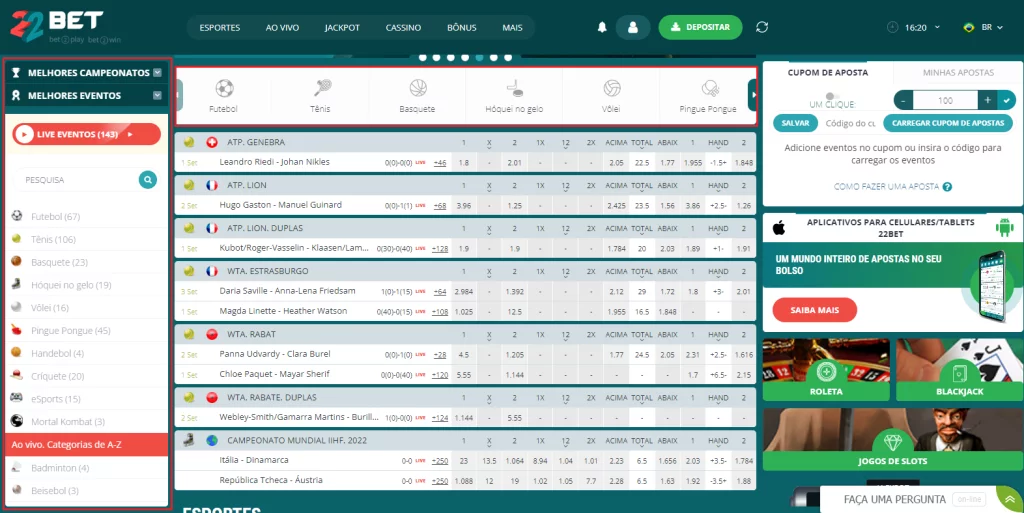
Task: Switch to the Minhas Apostas tab
Action: [958, 72]
